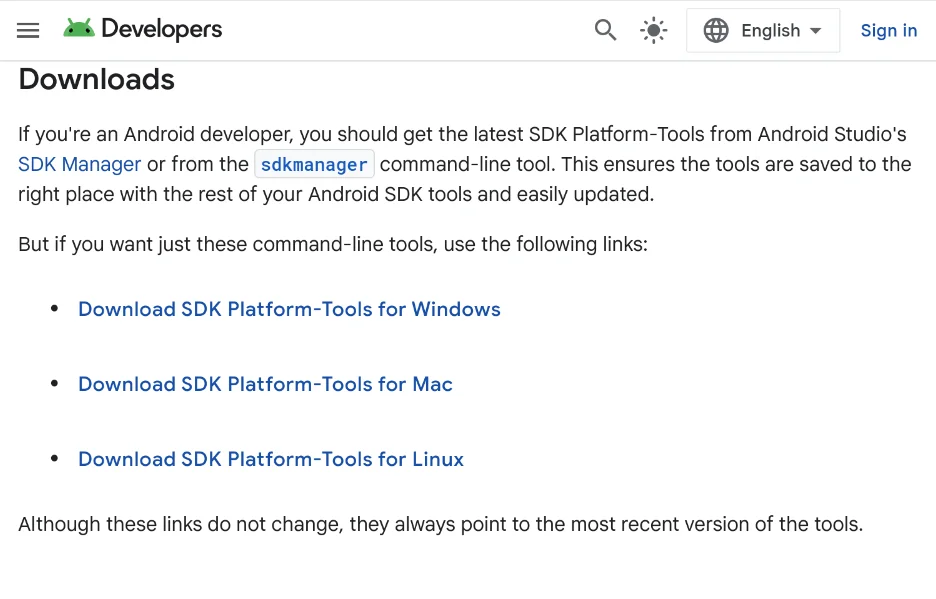Click the Android Developers logo

[143, 29]
